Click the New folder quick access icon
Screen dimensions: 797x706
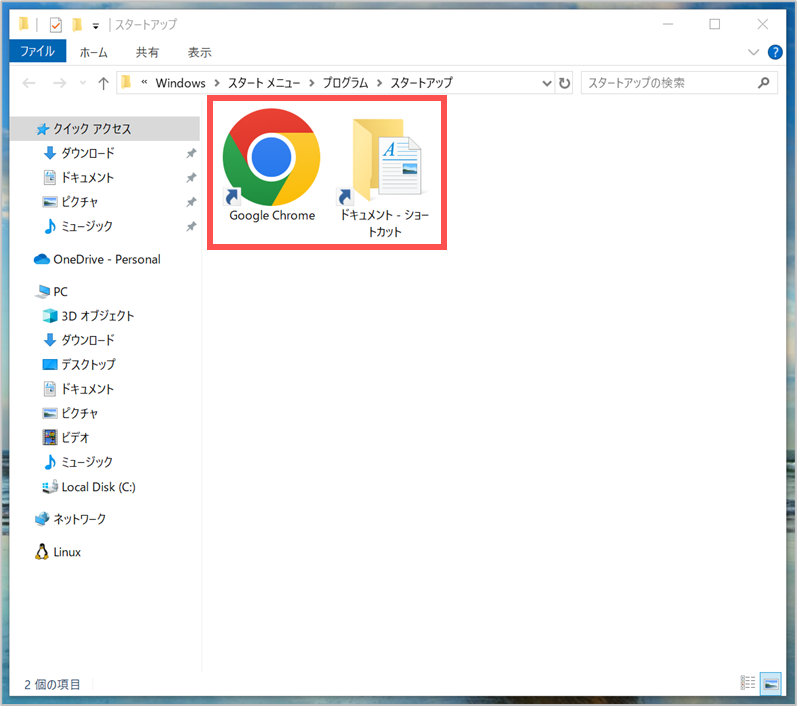point(77,24)
